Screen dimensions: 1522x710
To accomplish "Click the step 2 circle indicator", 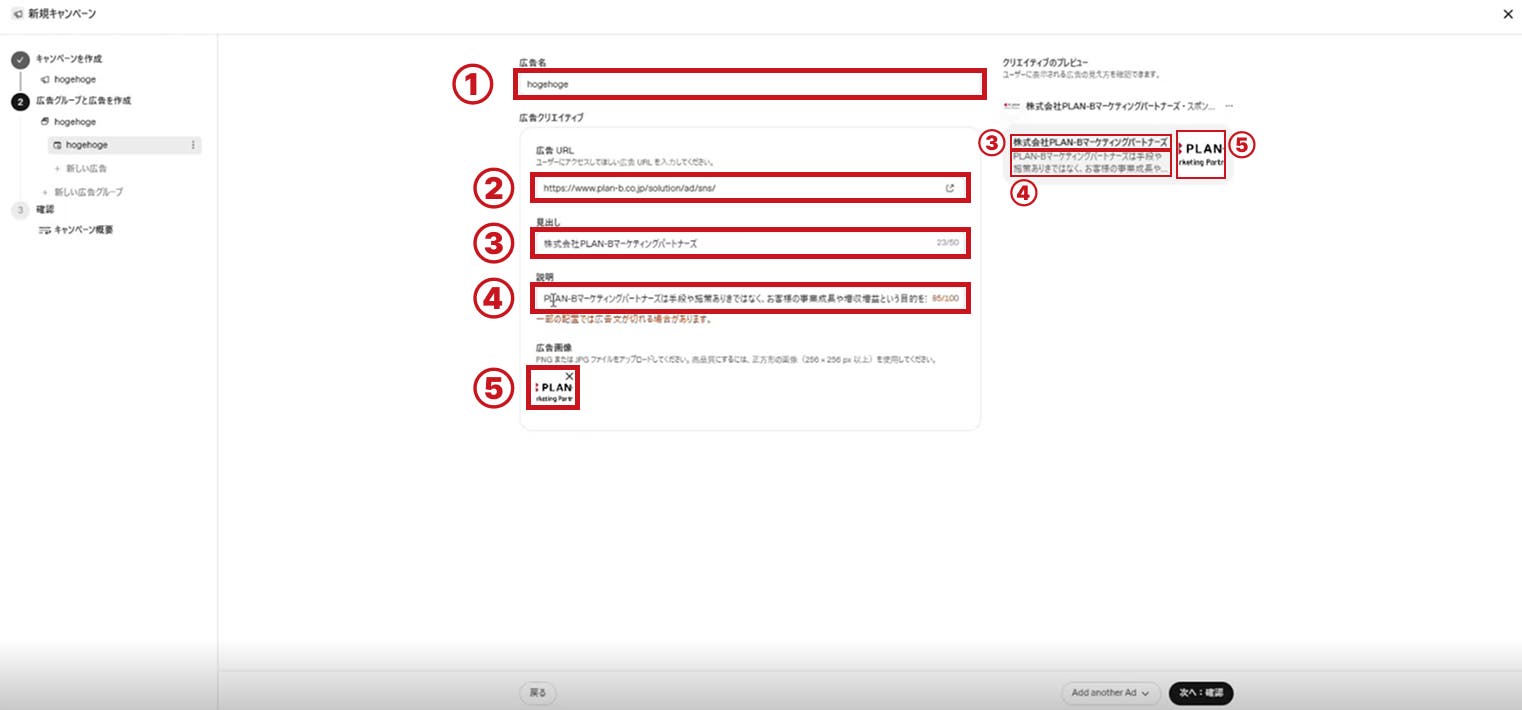I will 20,101.
